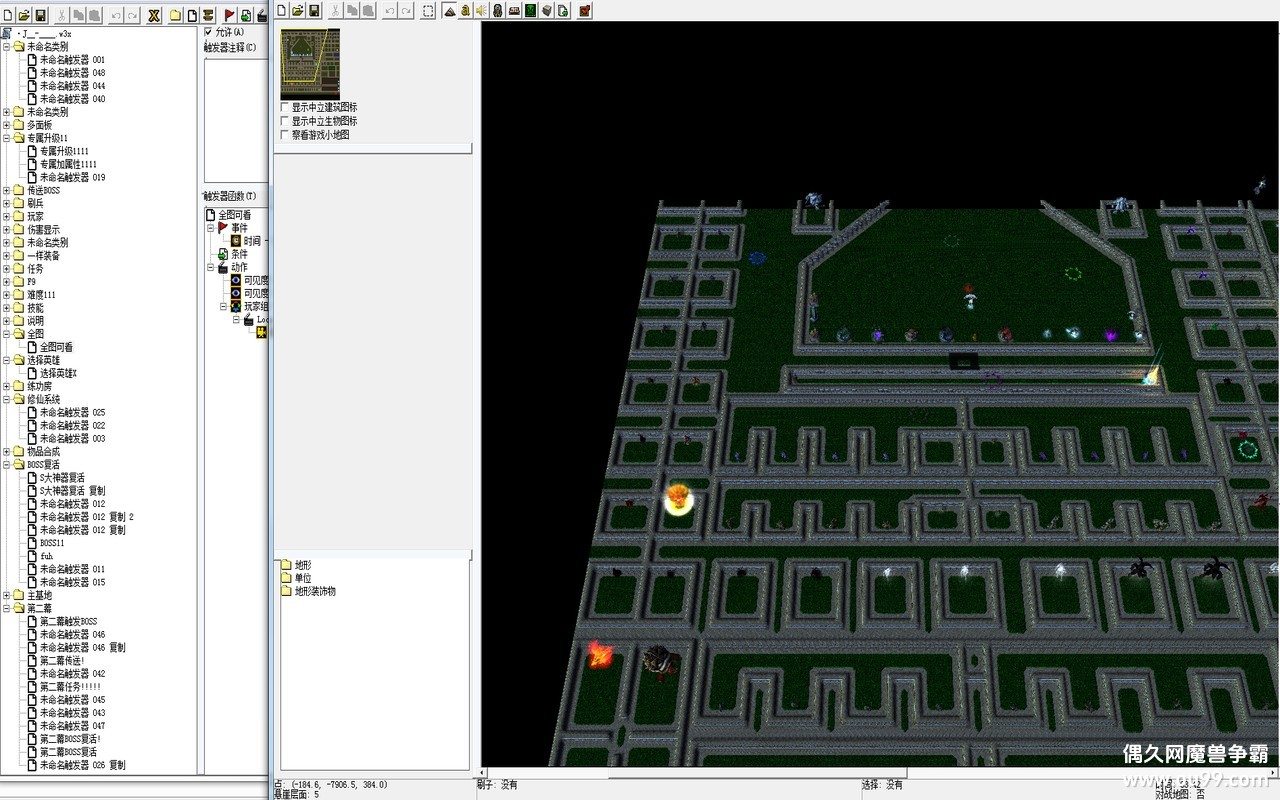Enable 显示中立建筑图标 checkbox

pos(285,107)
